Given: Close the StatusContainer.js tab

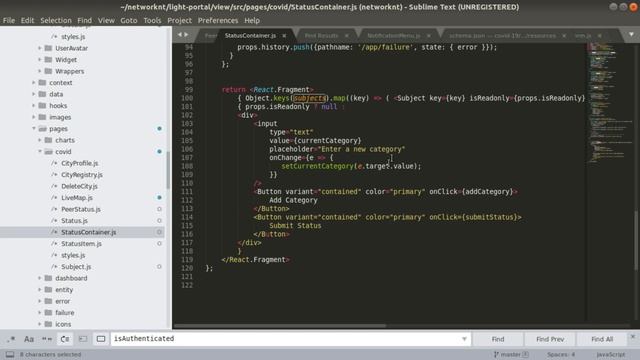Looking at the screenshot, I should tap(284, 36).
